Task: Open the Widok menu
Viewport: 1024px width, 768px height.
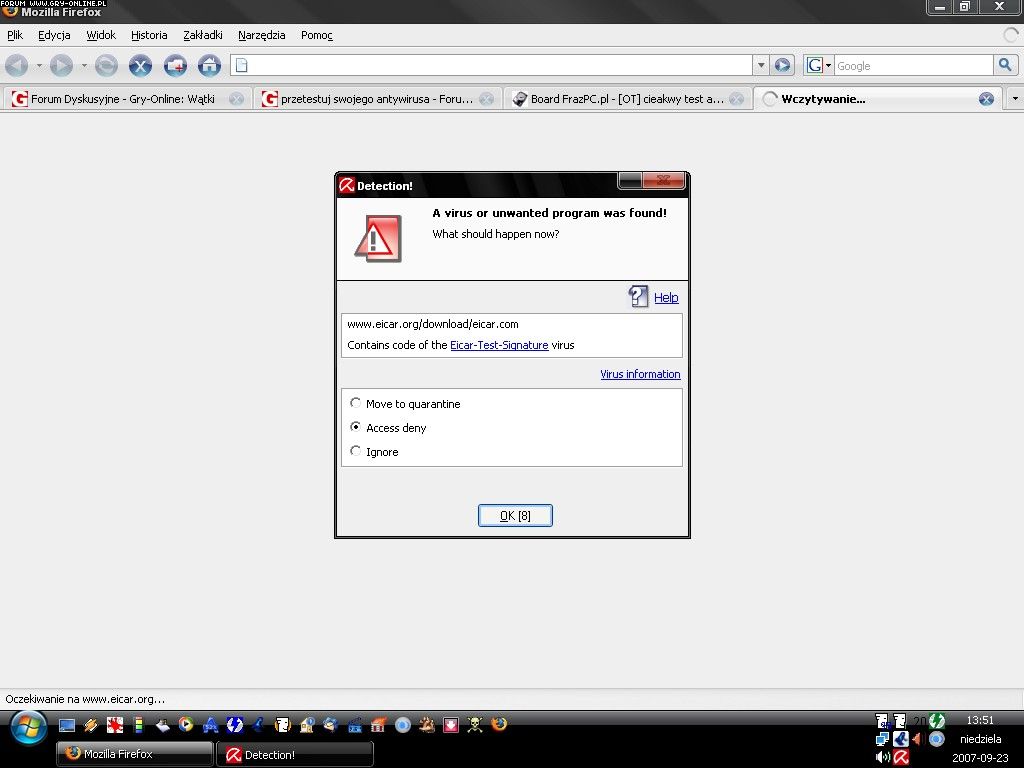Action: (101, 35)
